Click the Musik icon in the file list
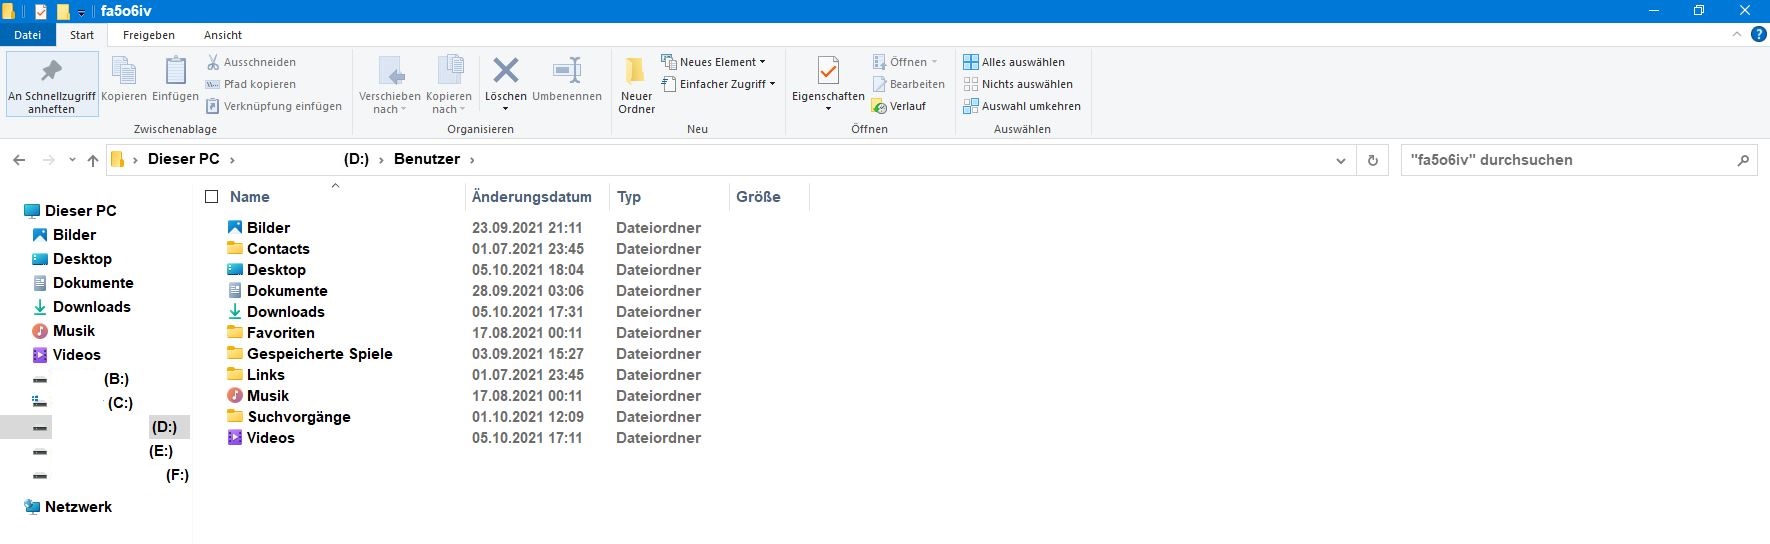This screenshot has width=1770, height=544. pos(235,396)
